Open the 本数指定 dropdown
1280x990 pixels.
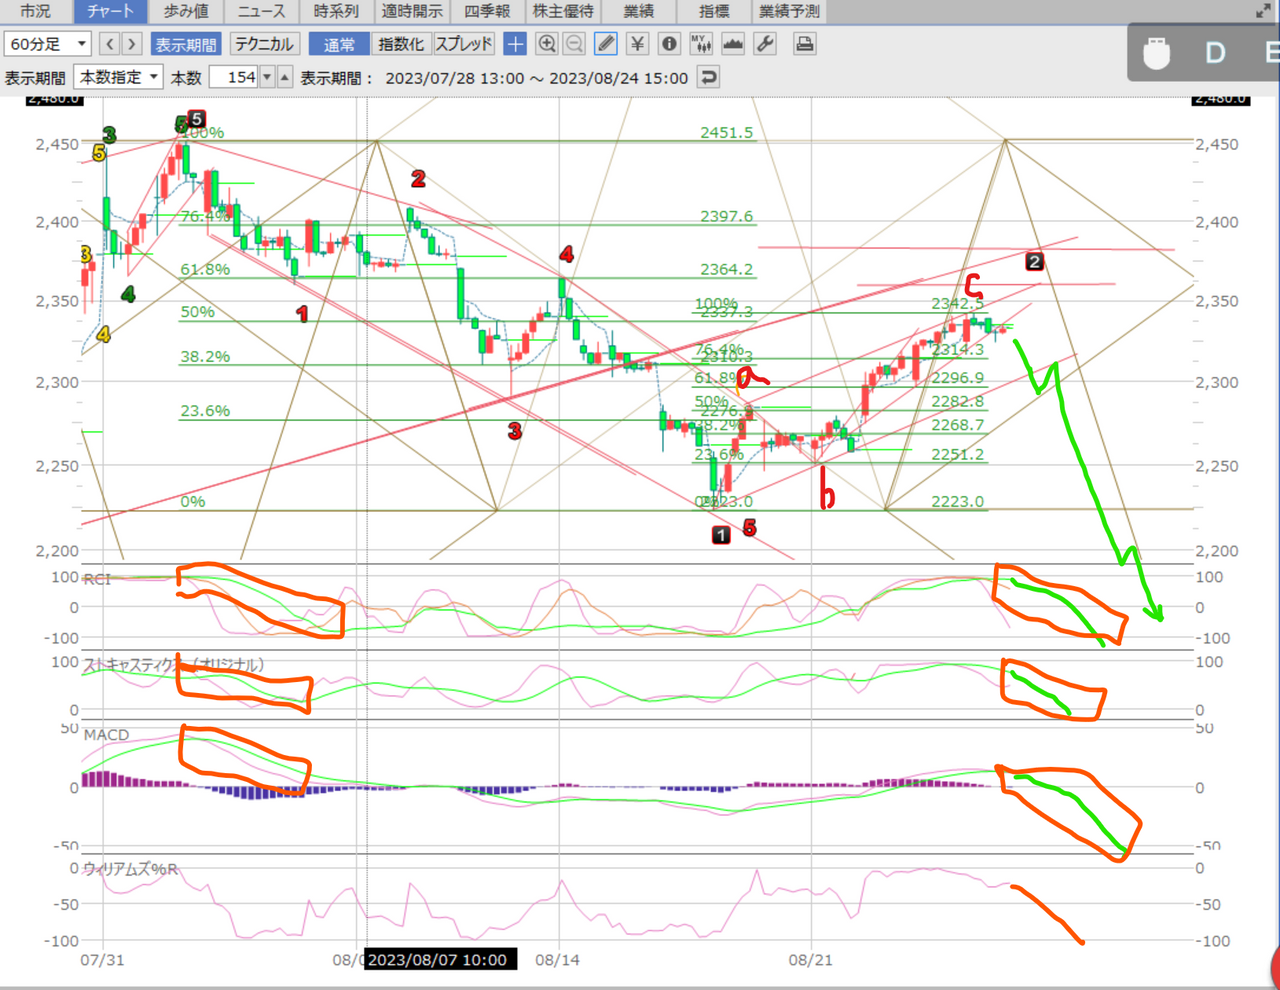point(118,77)
